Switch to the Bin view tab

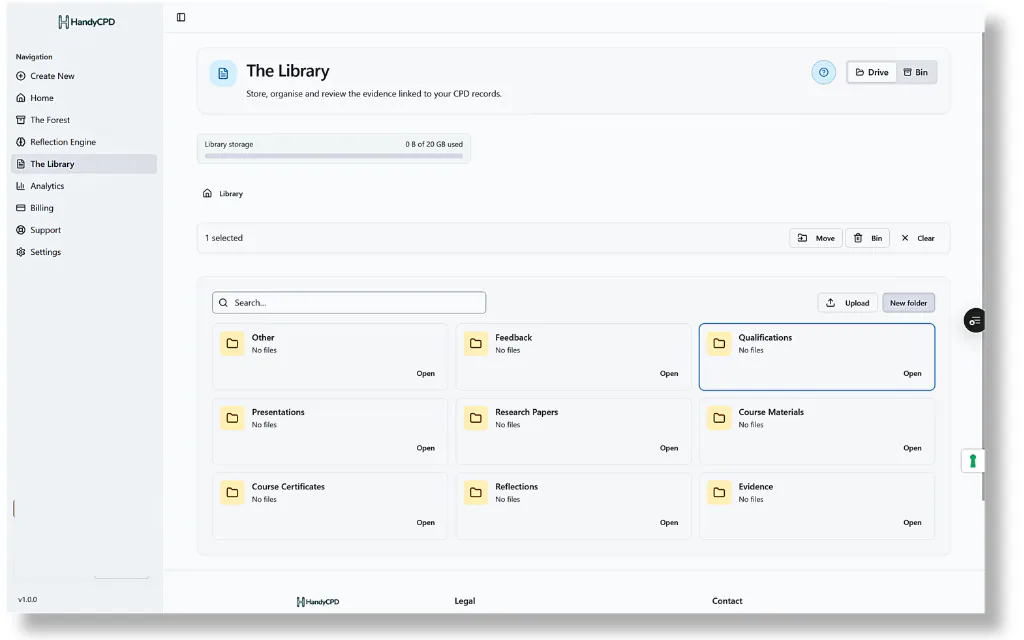[916, 72]
